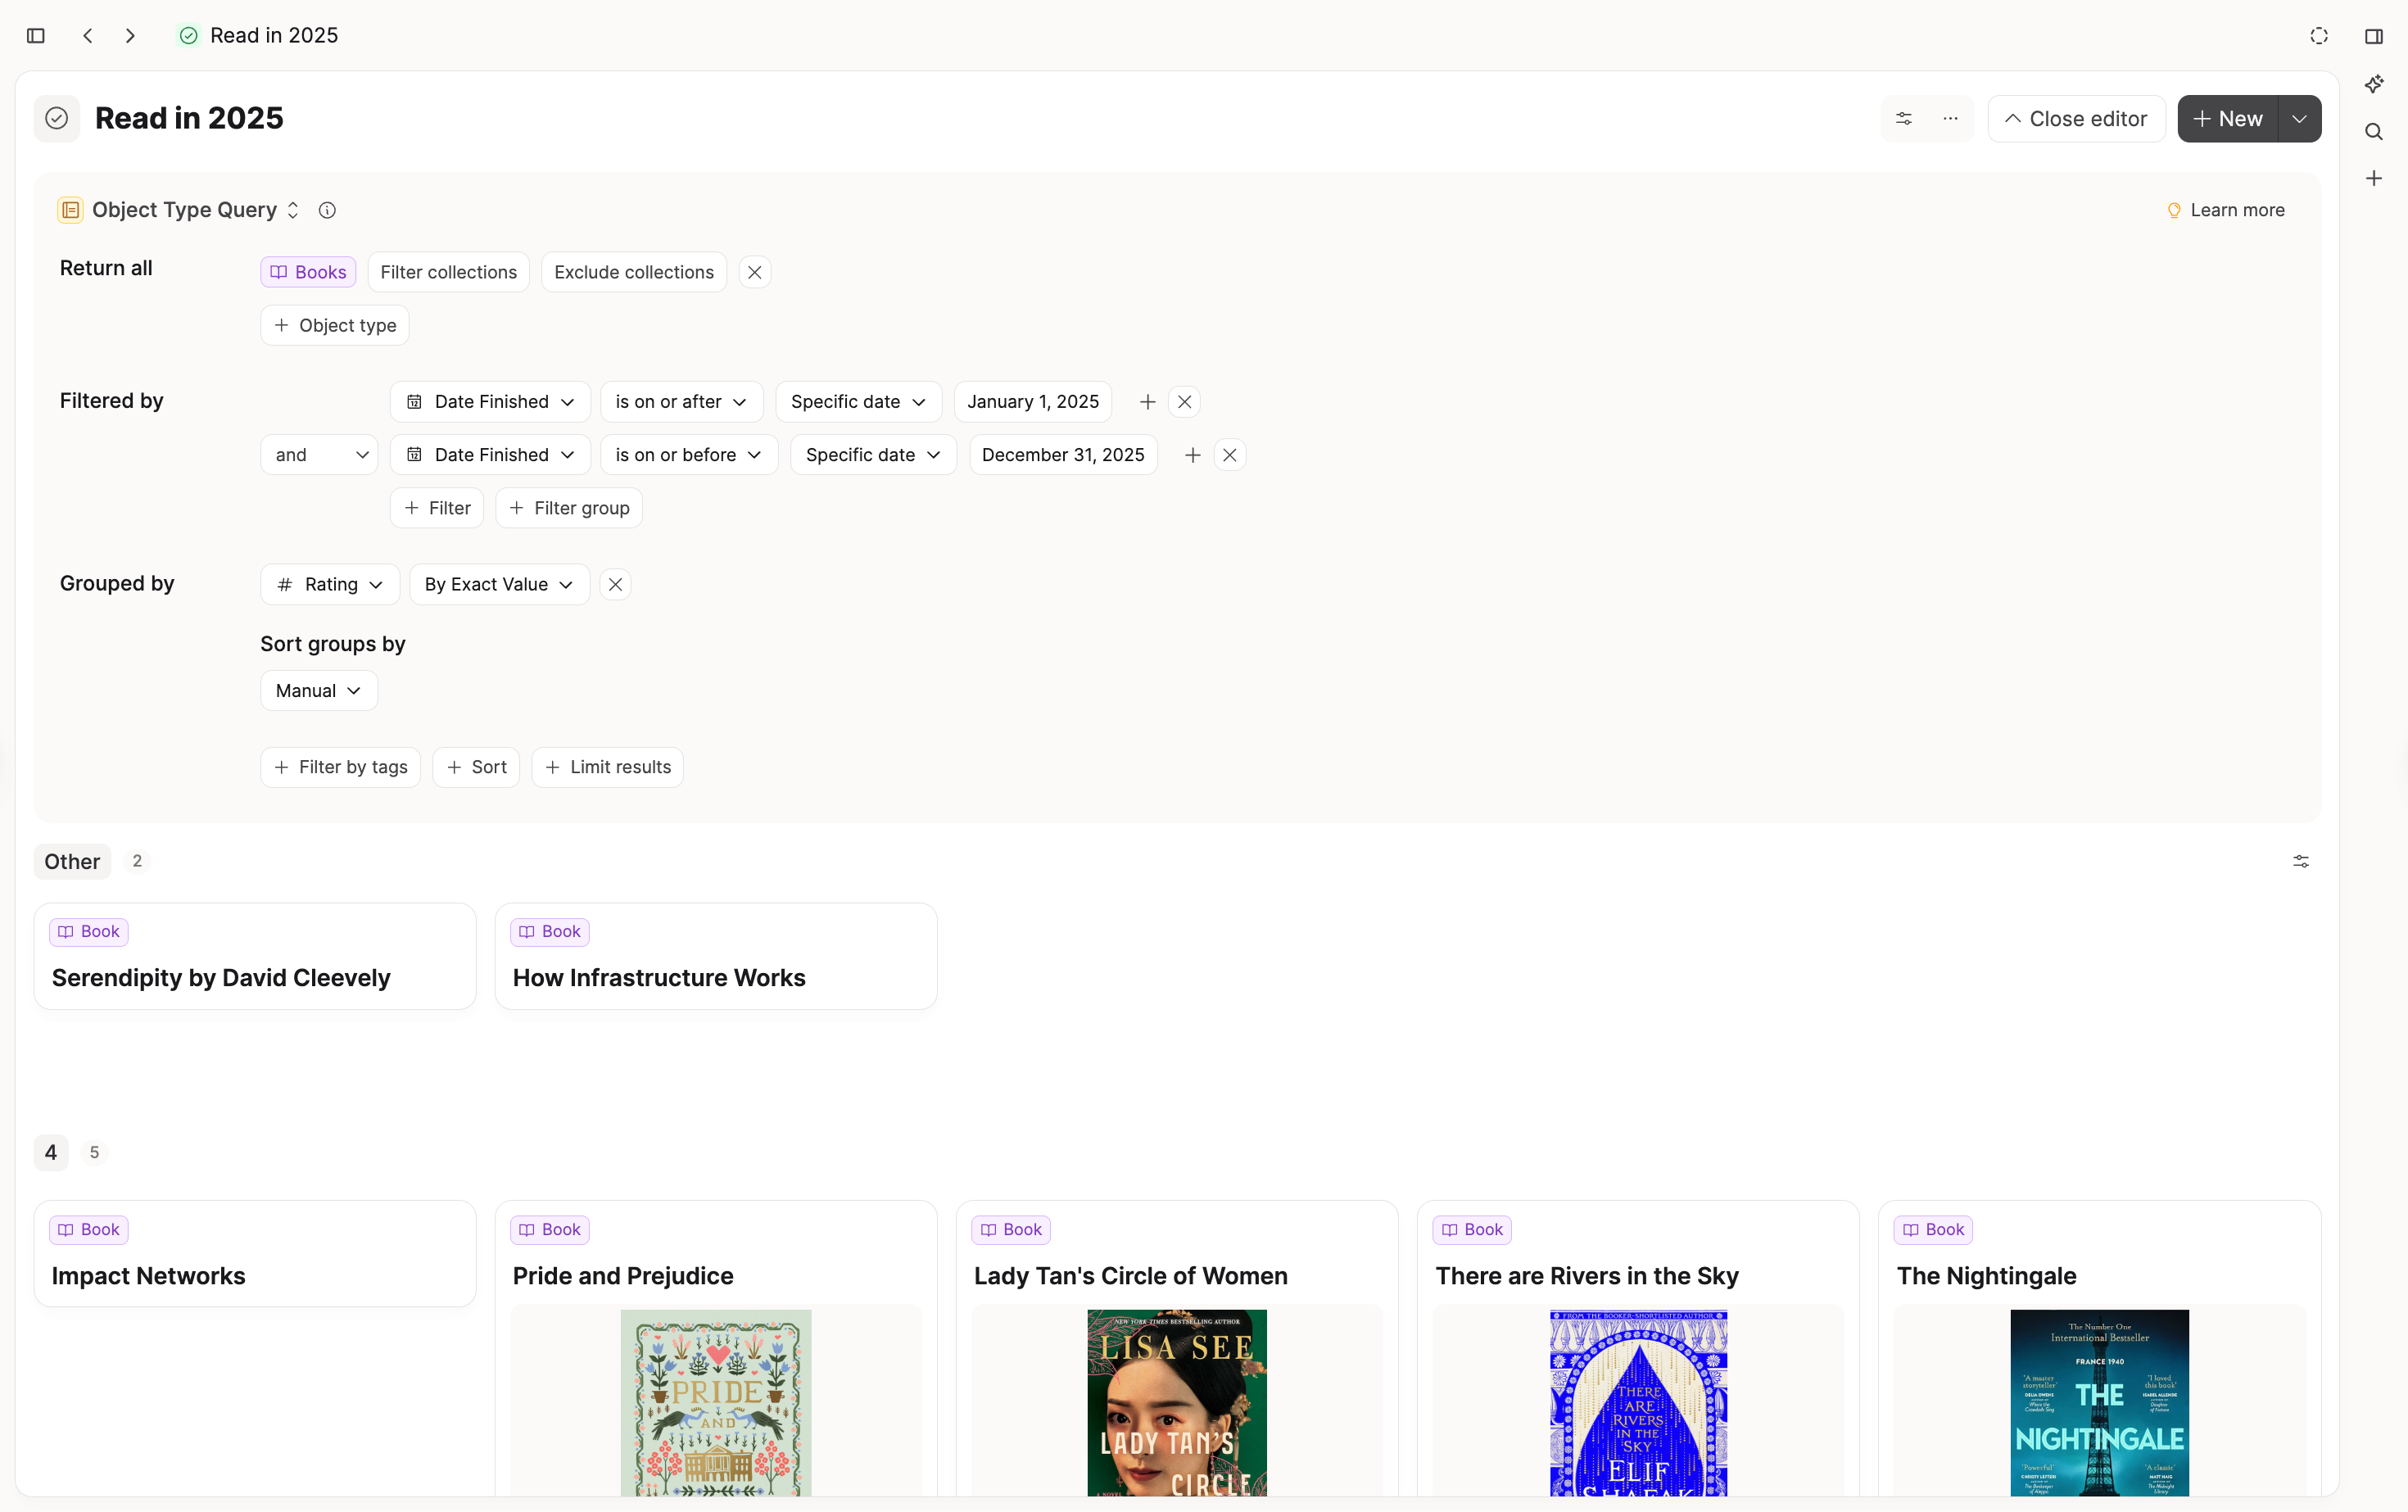Open the first Date Finished property dropdown
2408x1512 pixels.
[x=490, y=401]
